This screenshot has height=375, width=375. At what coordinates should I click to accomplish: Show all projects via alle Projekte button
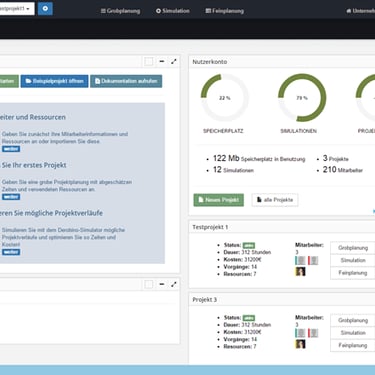coord(275,200)
